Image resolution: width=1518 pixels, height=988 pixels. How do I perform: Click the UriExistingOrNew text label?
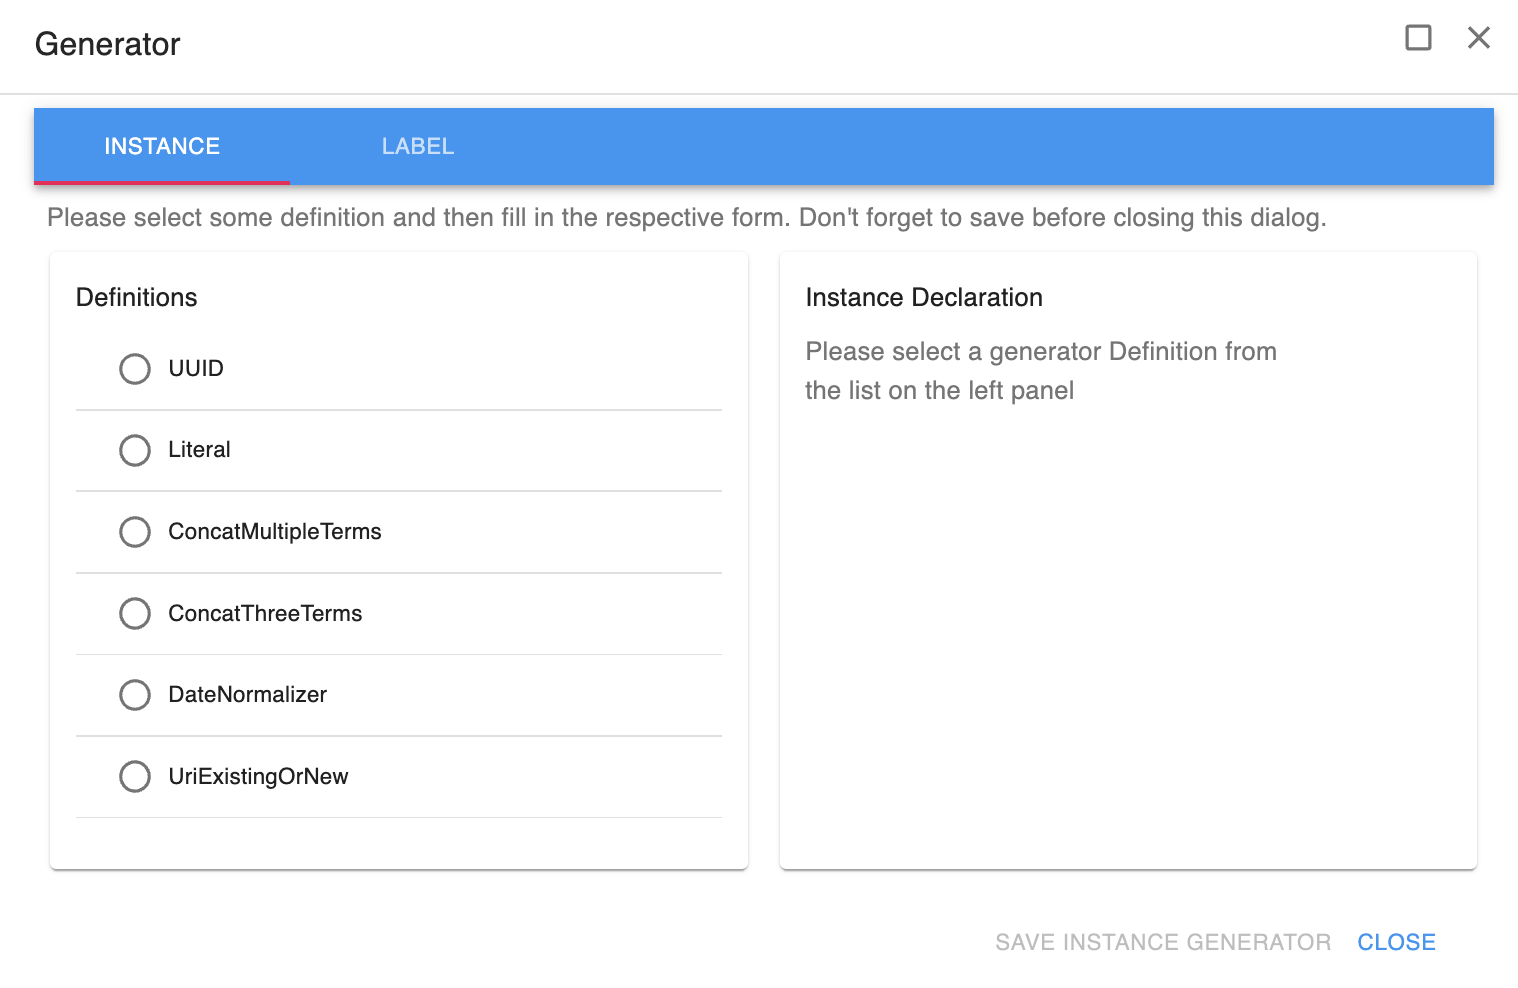click(x=258, y=776)
